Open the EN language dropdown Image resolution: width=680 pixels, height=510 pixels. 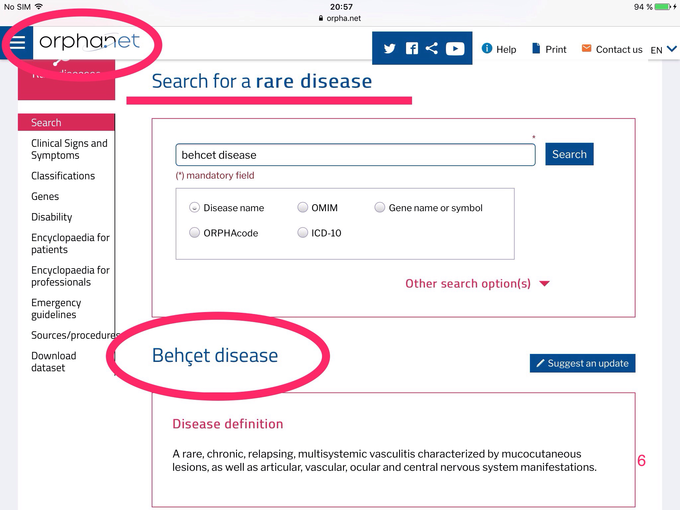664,49
